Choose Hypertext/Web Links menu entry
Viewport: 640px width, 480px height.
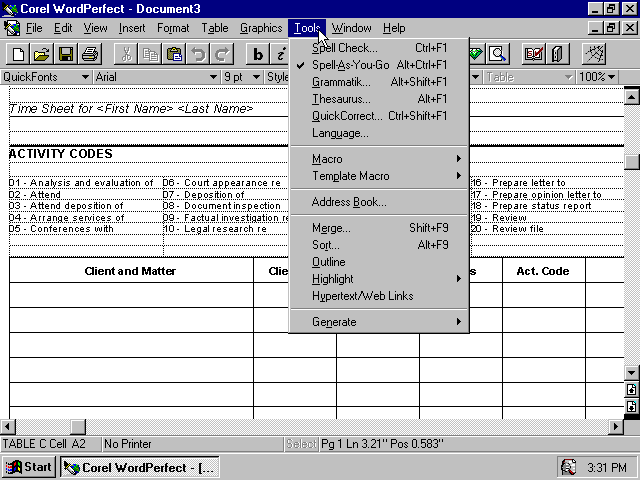379,296
